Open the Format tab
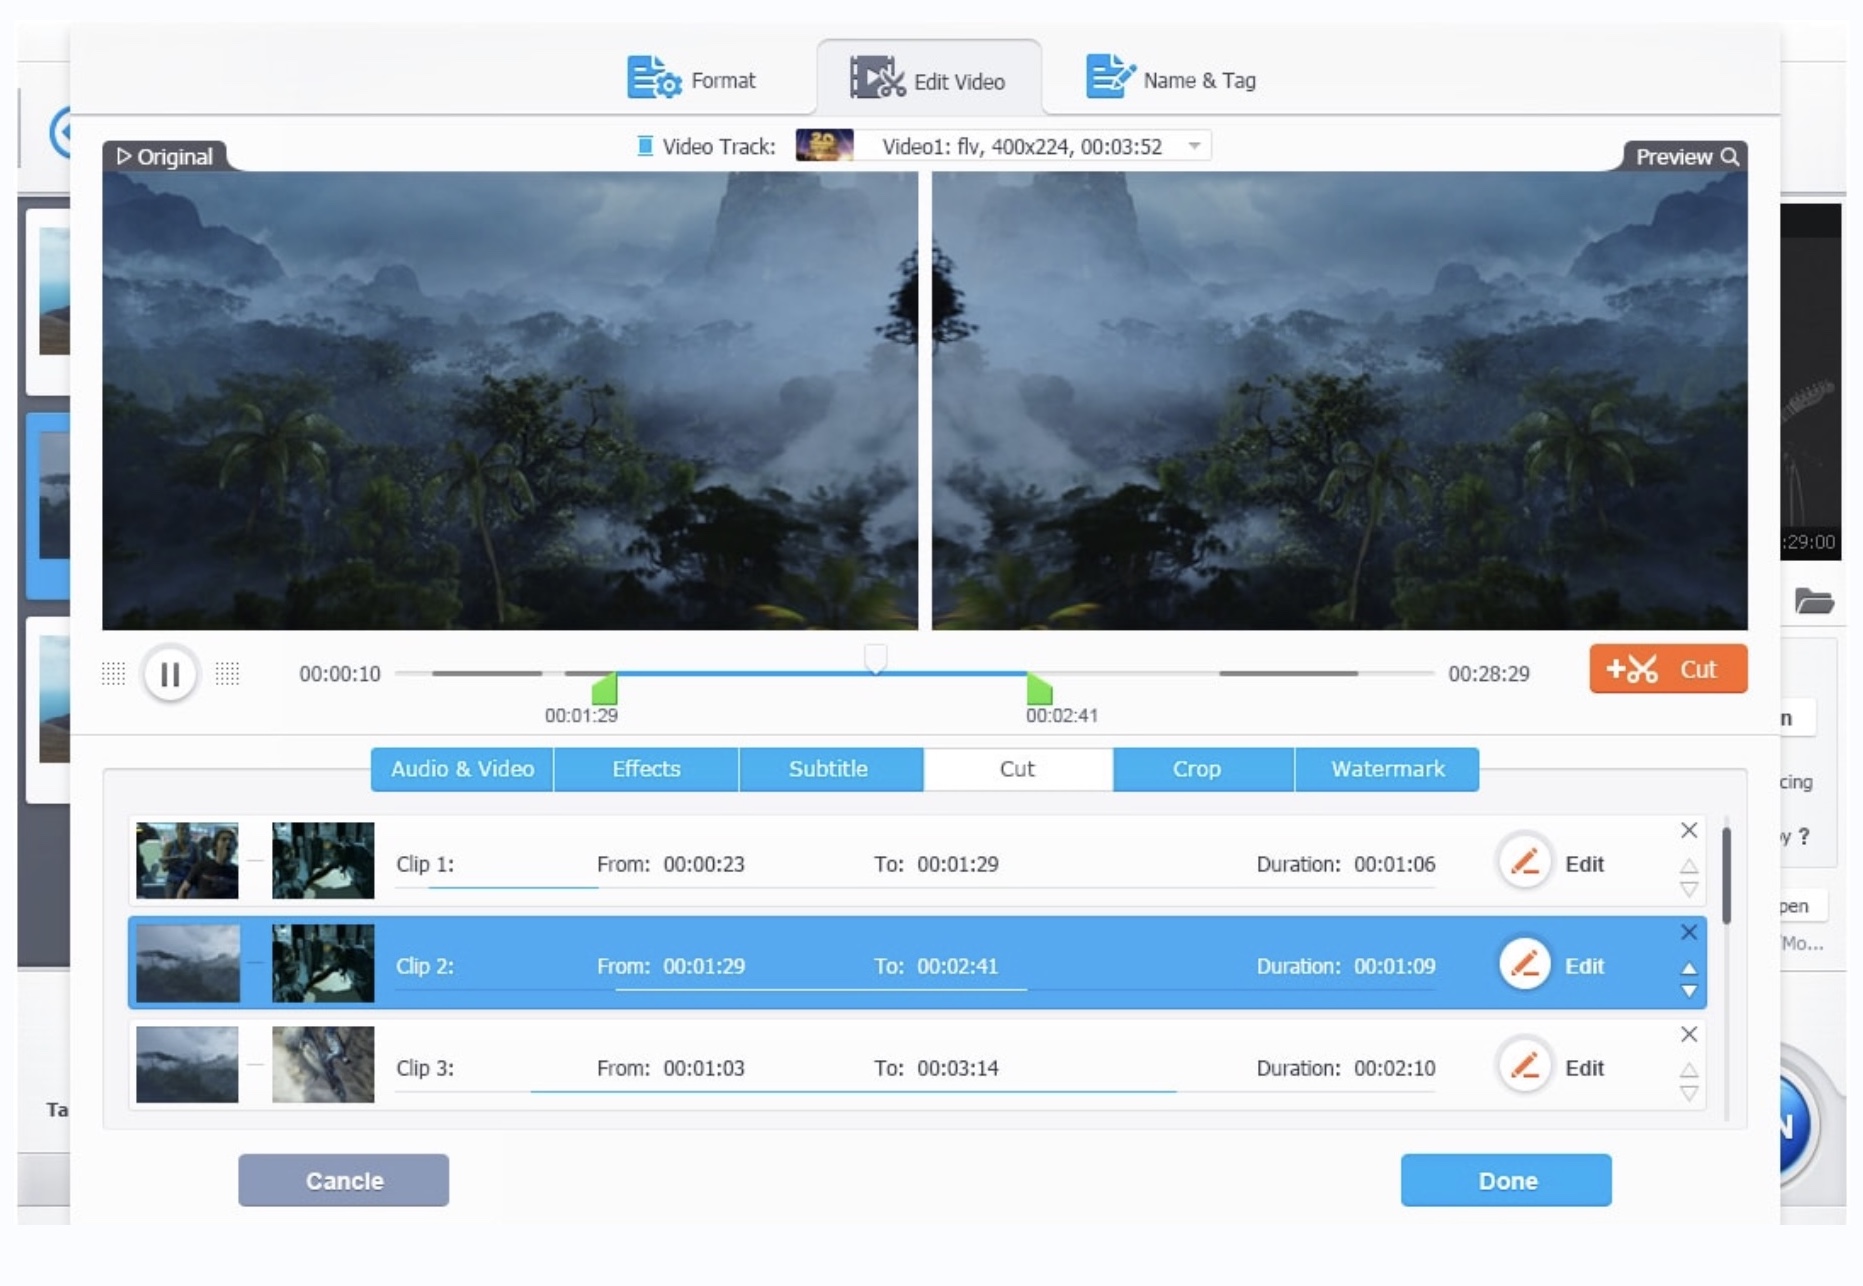Image resolution: width=1863 pixels, height=1286 pixels. (x=691, y=79)
